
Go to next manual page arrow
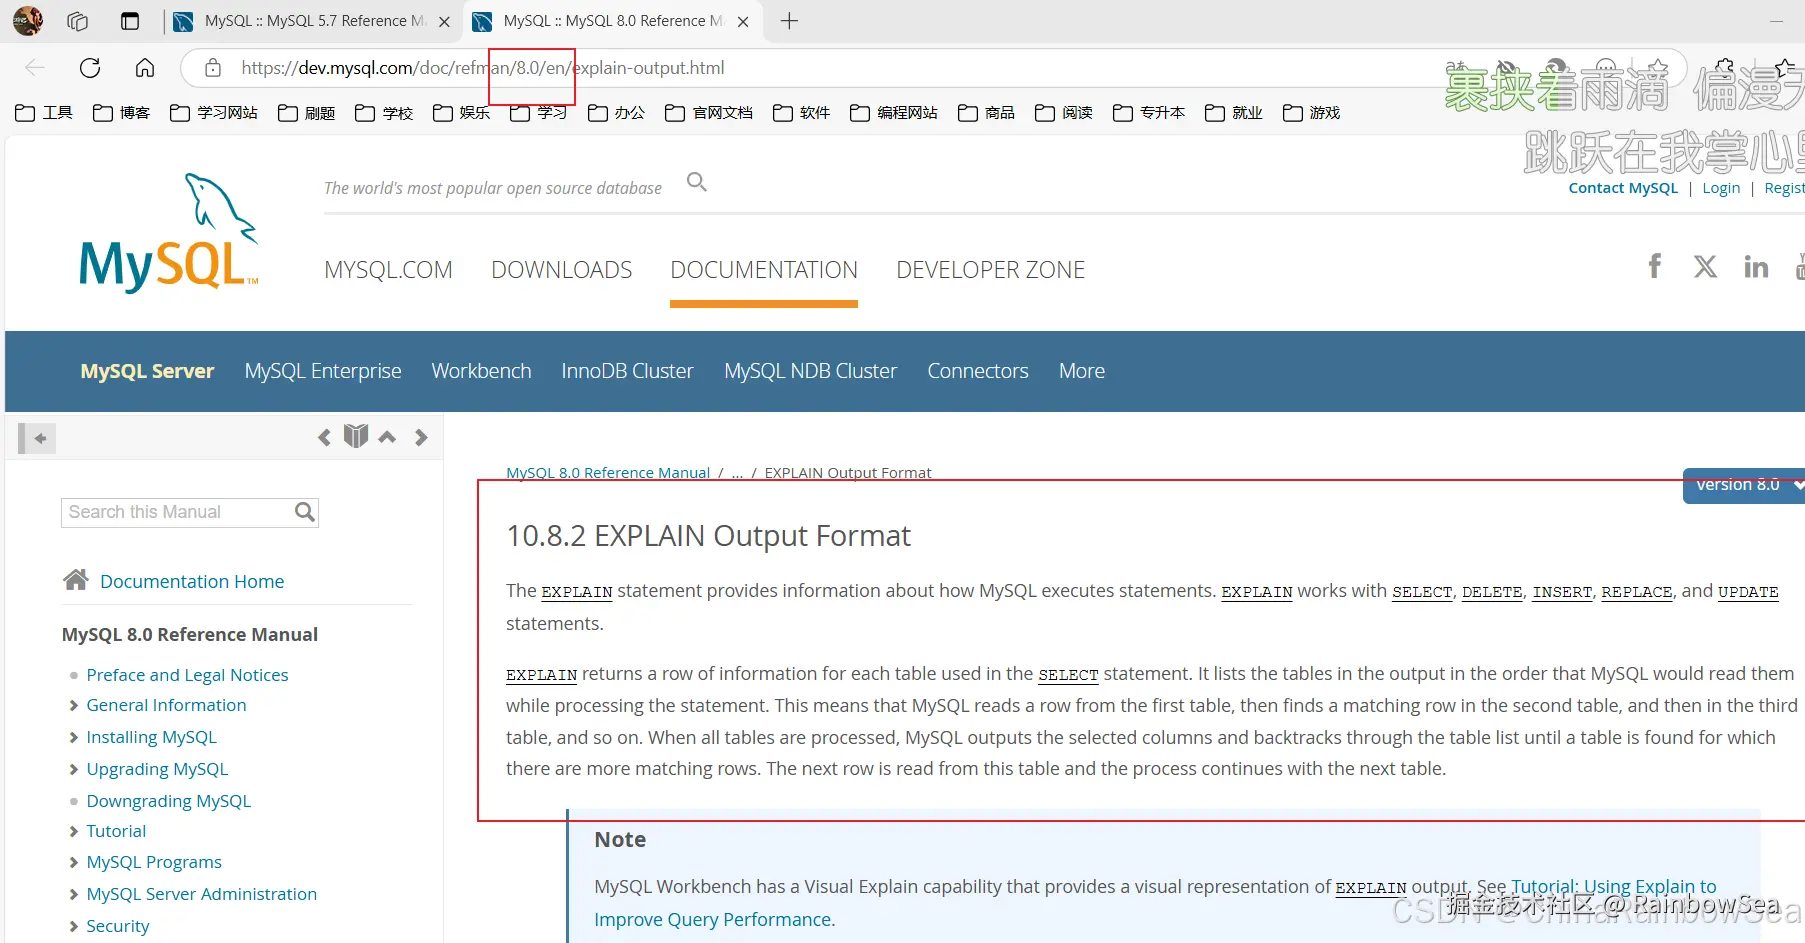pyautogui.click(x=421, y=438)
